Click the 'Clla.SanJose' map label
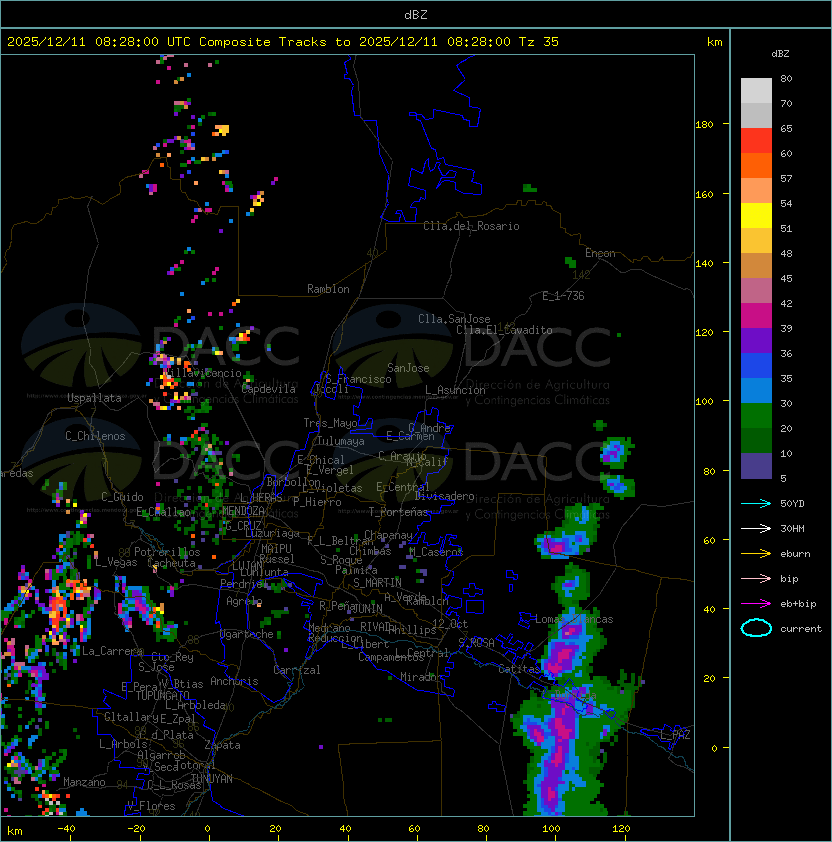The image size is (832, 842). [x=454, y=319]
